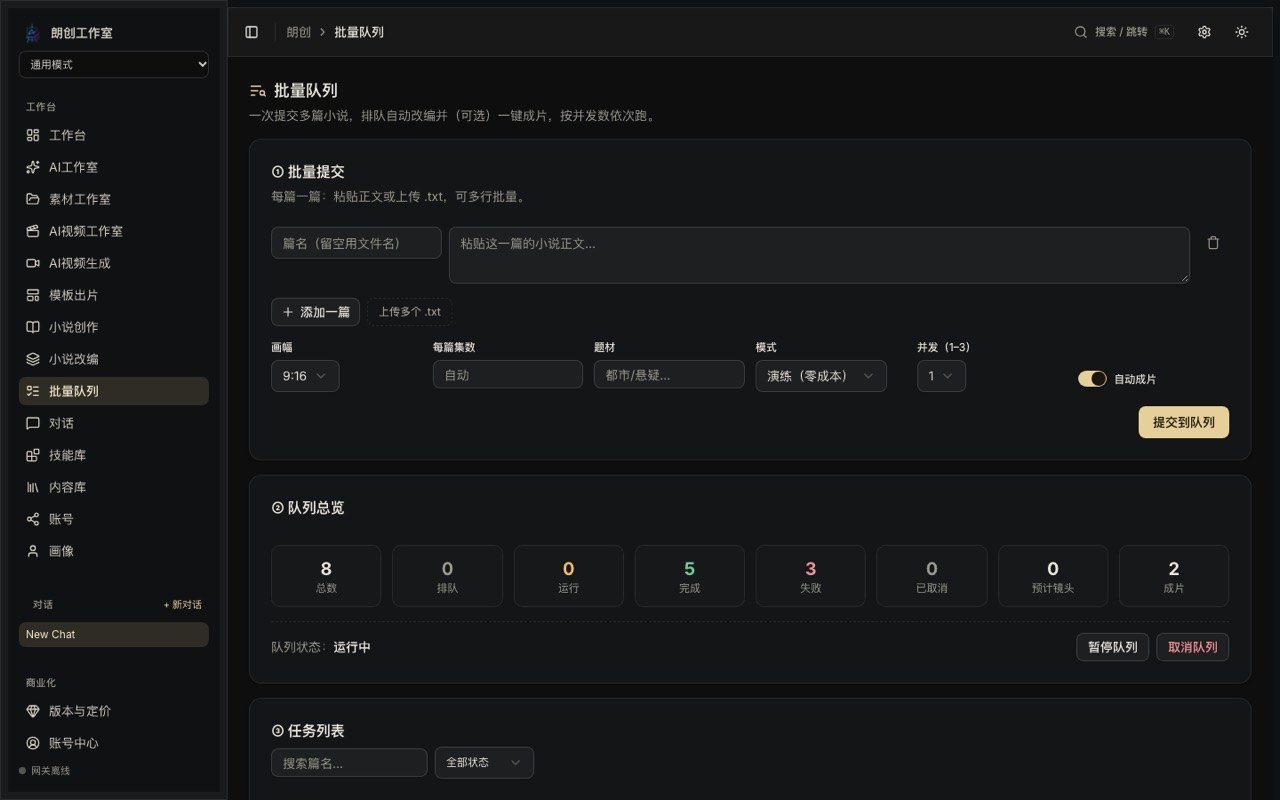Viewport: 1280px width, 800px height.
Task: Click 提交到队列 button
Action: pos(1184,422)
